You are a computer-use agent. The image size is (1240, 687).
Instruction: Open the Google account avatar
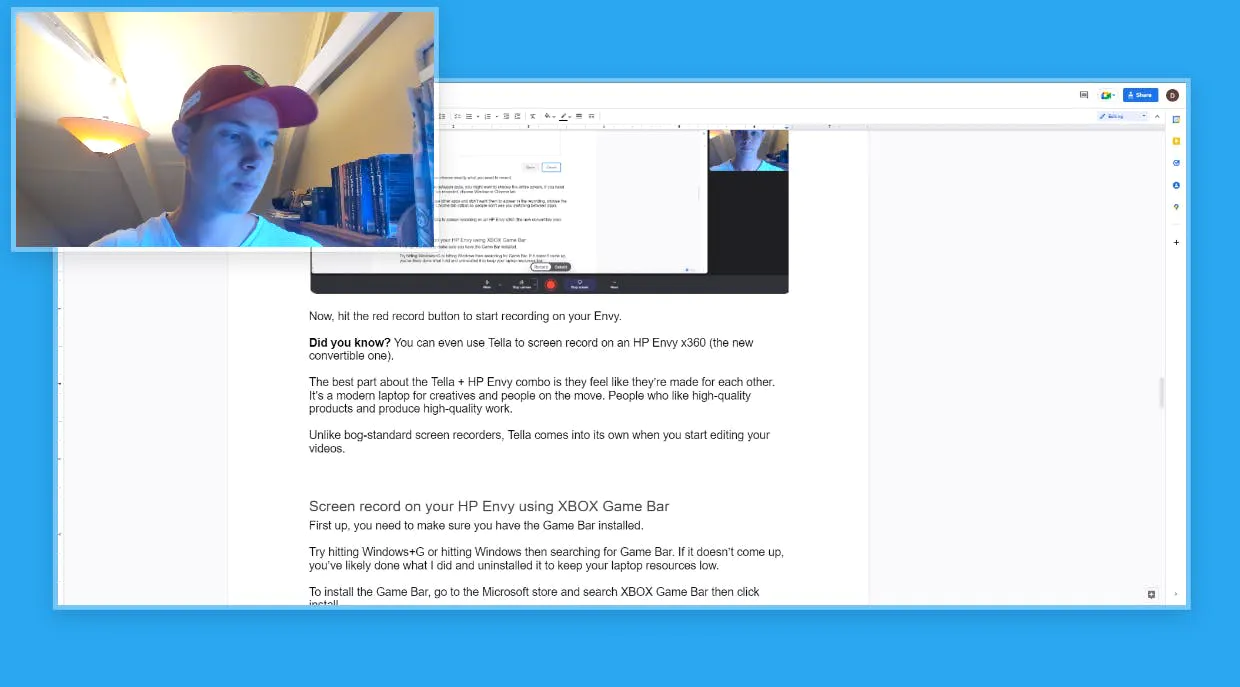(x=1172, y=95)
